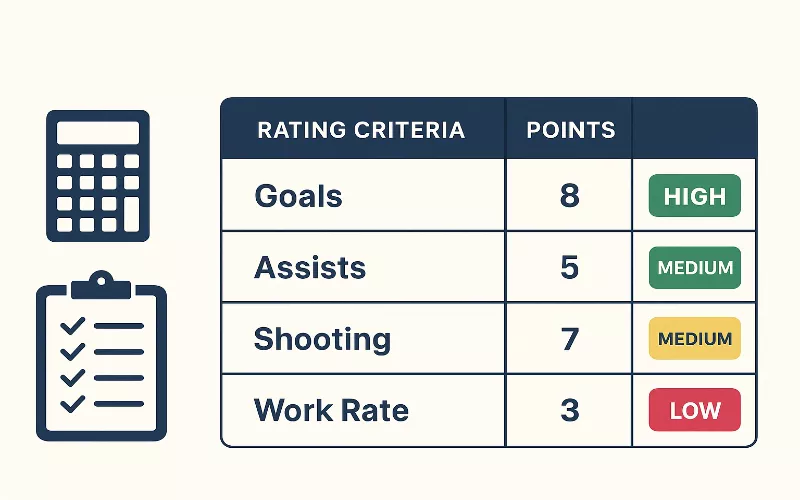Click the red LOW badge
The height and width of the screenshot is (500, 800).
695,410
